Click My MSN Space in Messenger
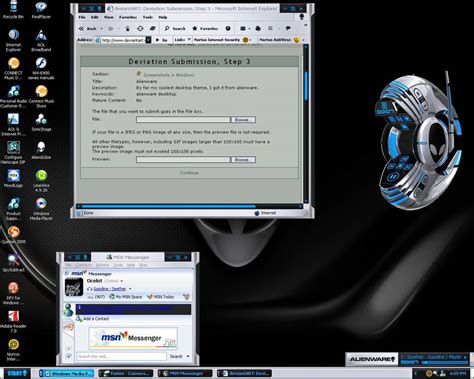The image size is (474, 379). pyautogui.click(x=126, y=297)
